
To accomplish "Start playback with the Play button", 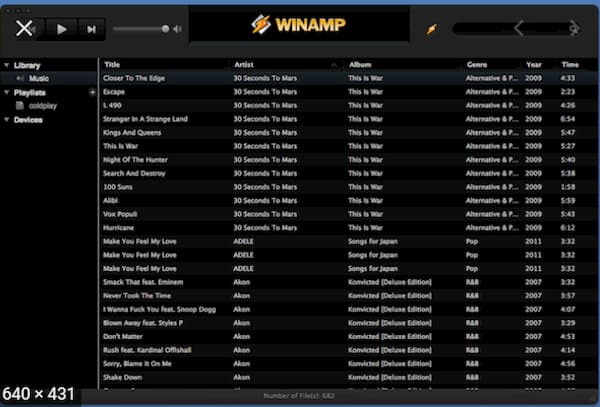I will tap(61, 29).
